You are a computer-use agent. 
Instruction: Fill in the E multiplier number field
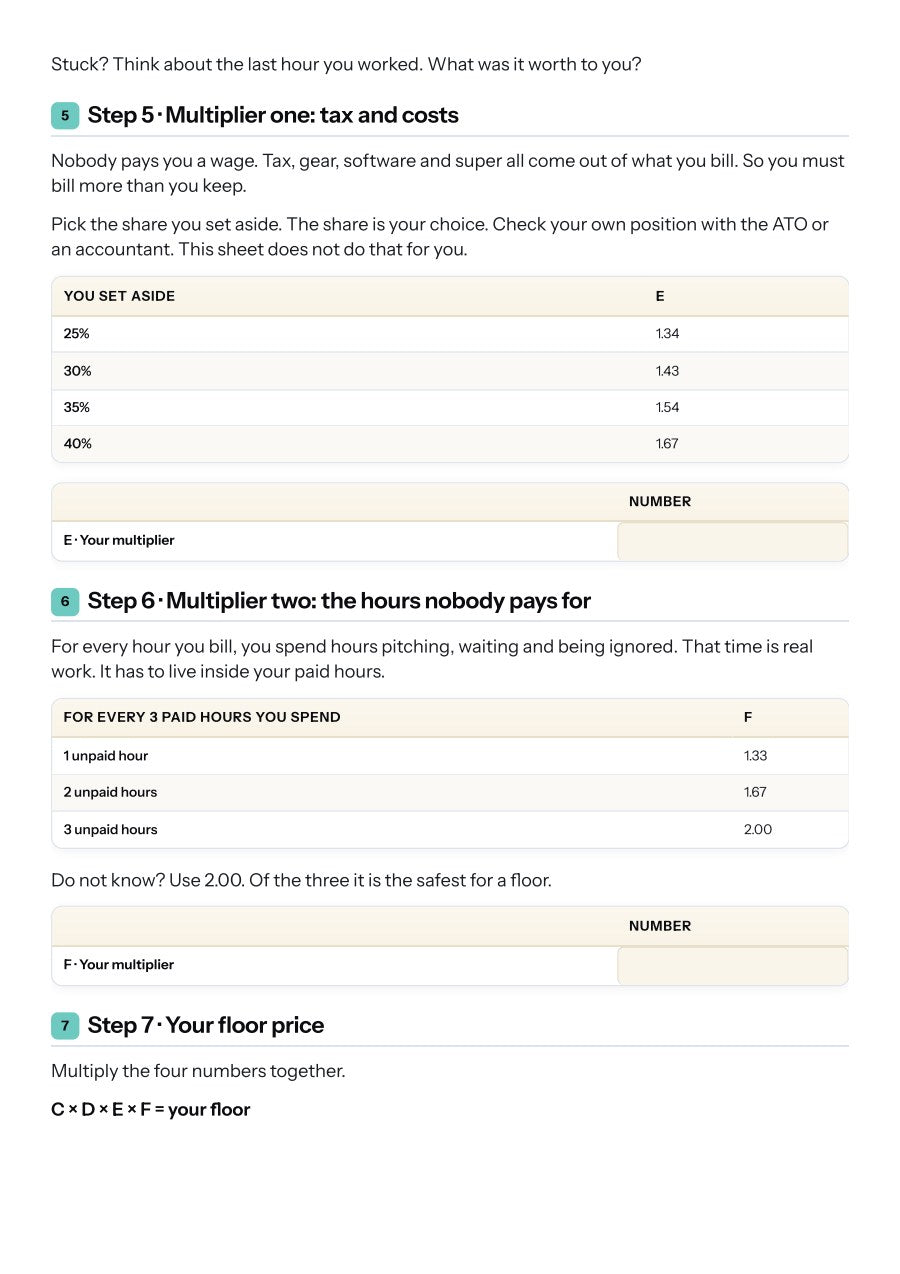point(732,541)
